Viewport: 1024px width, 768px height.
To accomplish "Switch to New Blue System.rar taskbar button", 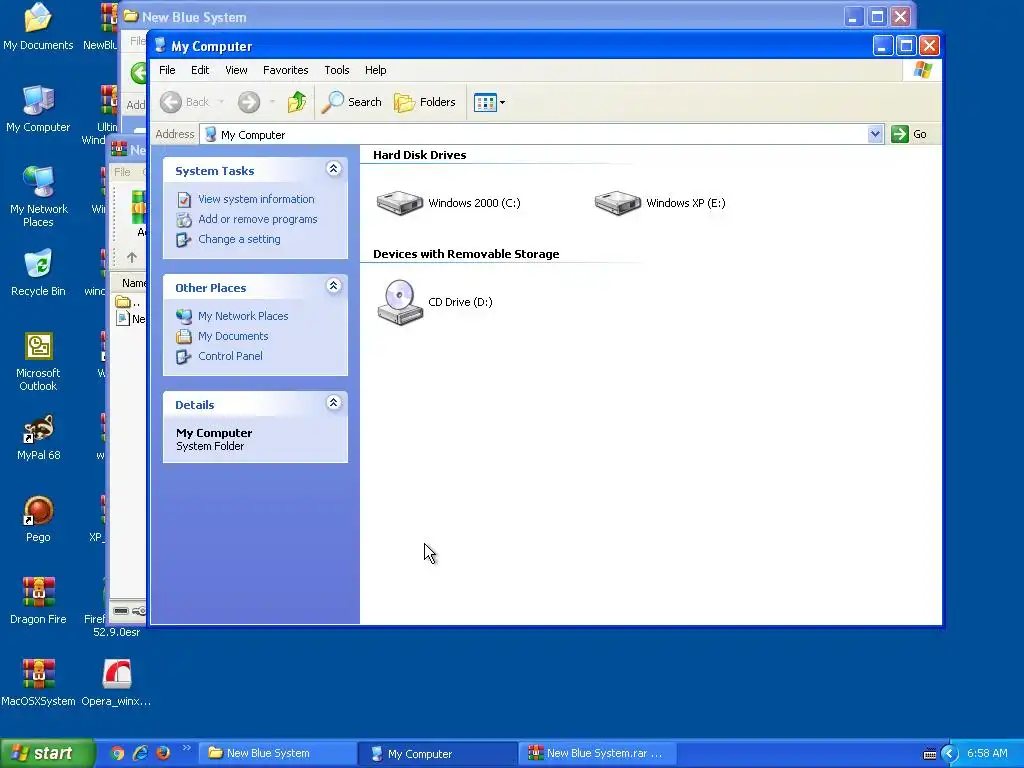I will 598,754.
